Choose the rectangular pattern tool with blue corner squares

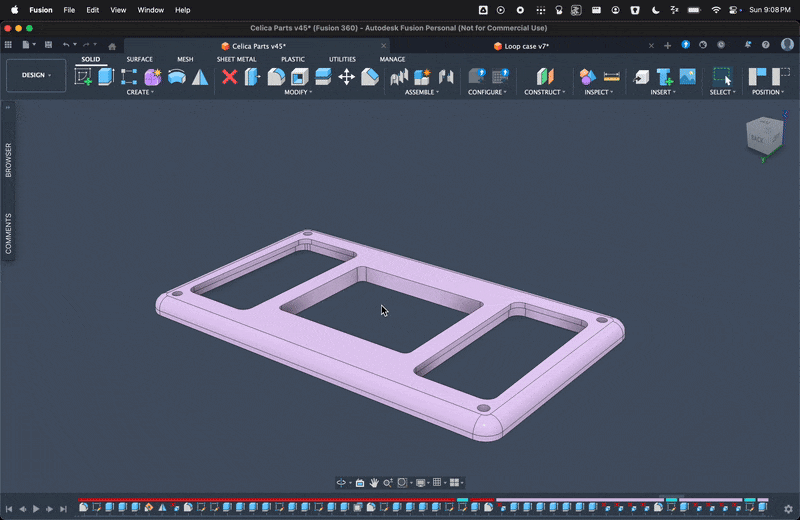point(129,77)
